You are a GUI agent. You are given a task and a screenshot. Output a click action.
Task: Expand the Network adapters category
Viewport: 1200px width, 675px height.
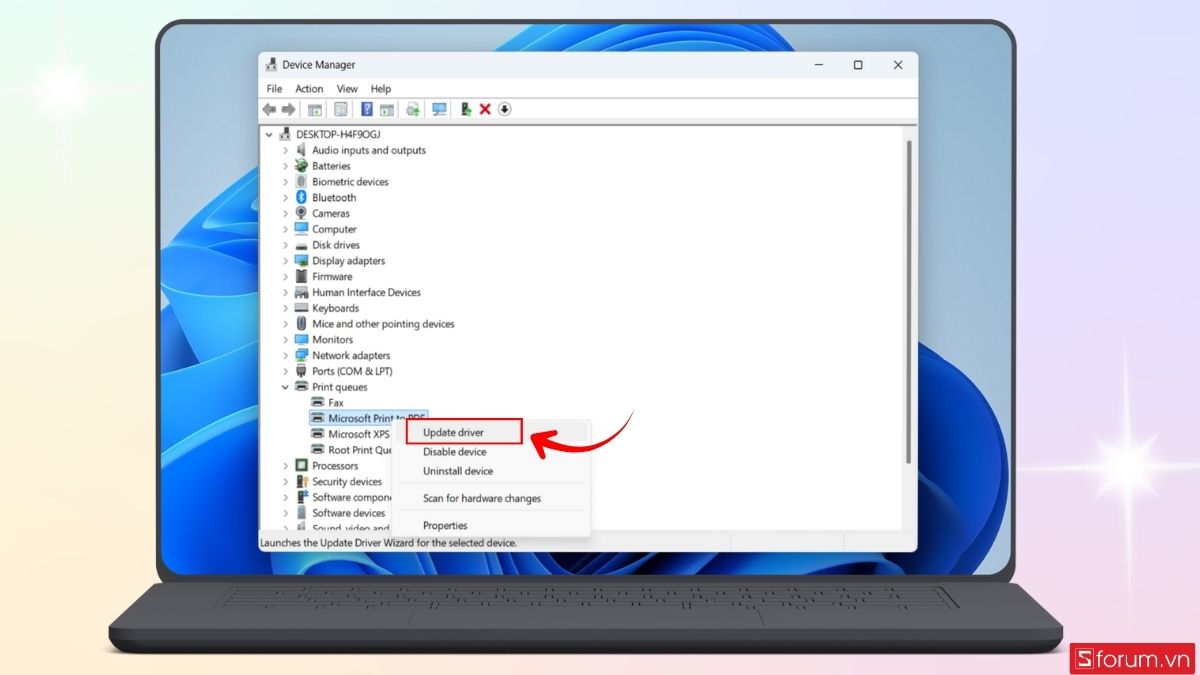[x=286, y=355]
